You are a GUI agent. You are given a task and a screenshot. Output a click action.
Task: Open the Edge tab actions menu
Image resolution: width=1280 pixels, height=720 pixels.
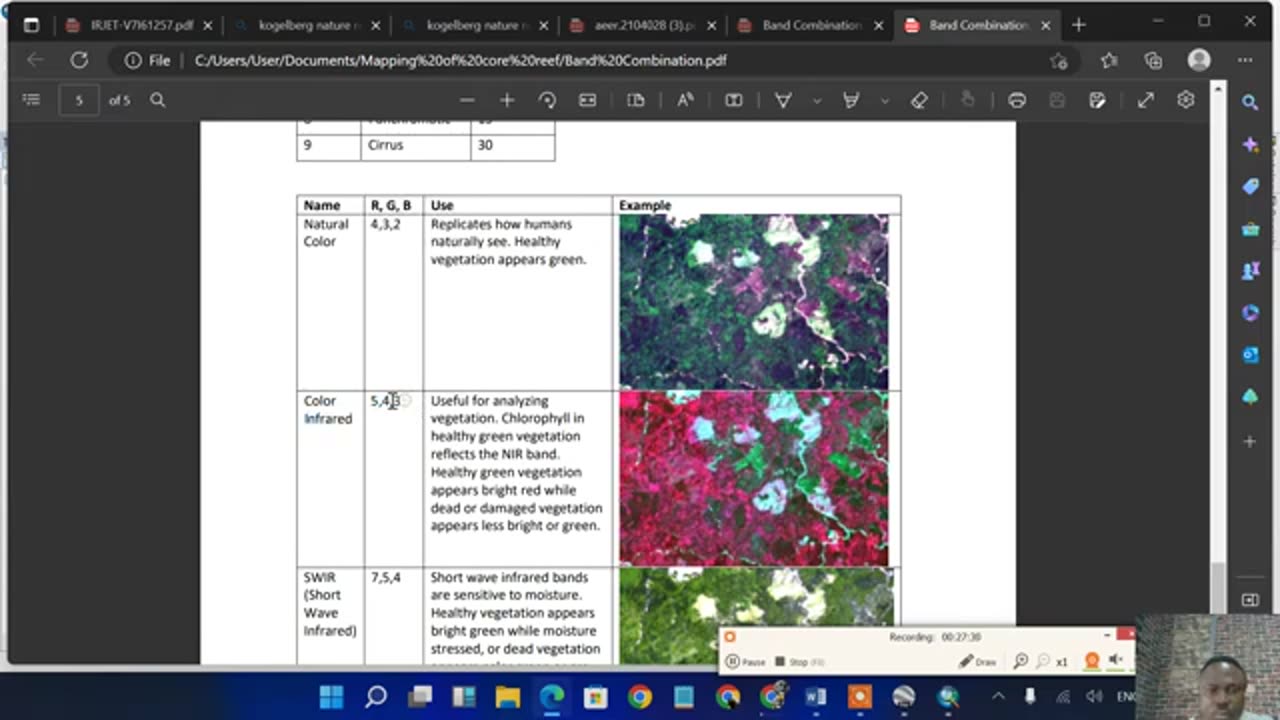(x=31, y=25)
